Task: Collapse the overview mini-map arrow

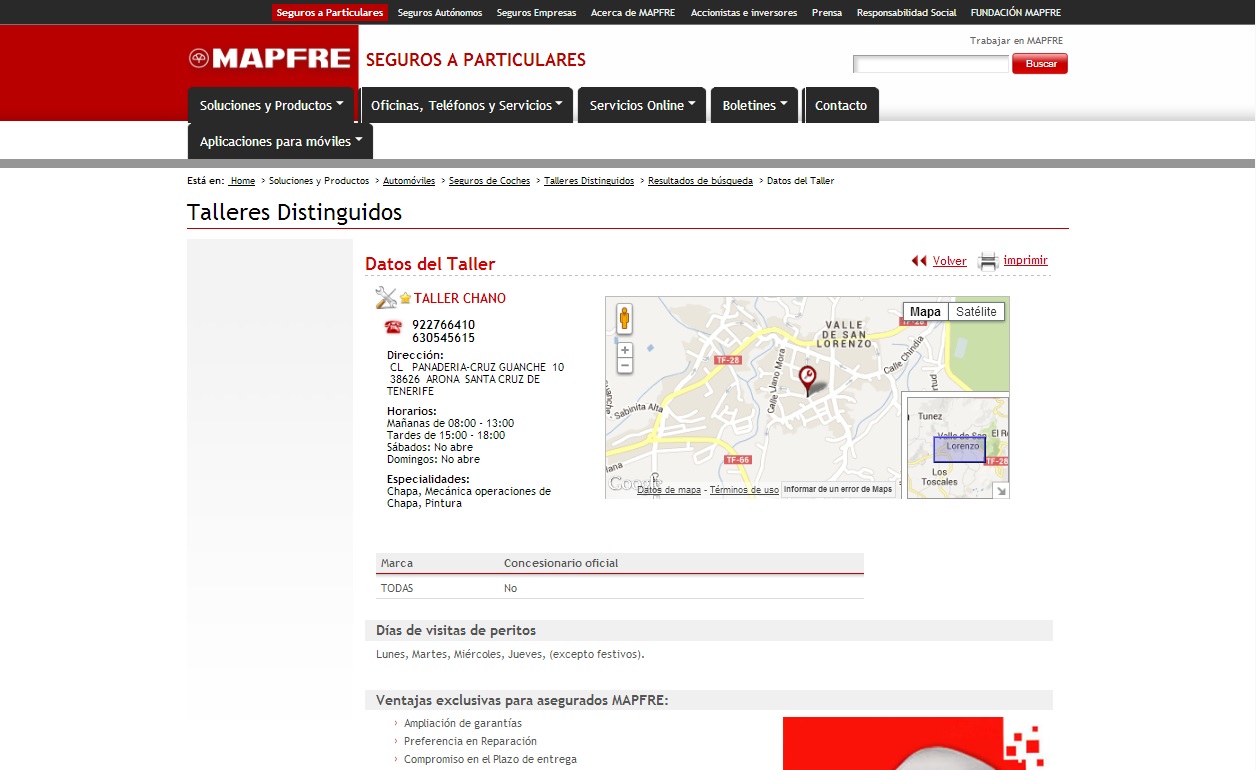Action: coord(1000,490)
